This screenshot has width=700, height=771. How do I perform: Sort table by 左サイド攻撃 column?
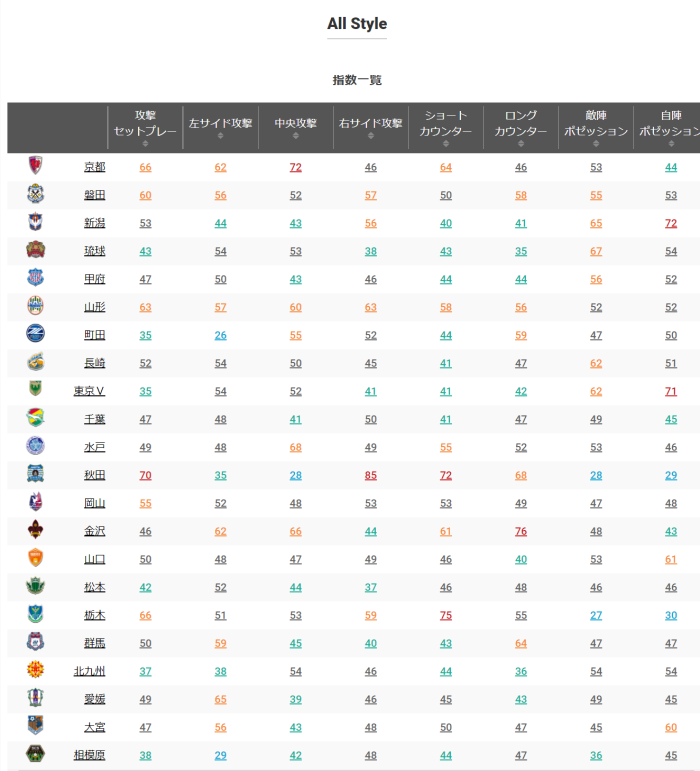[220, 128]
